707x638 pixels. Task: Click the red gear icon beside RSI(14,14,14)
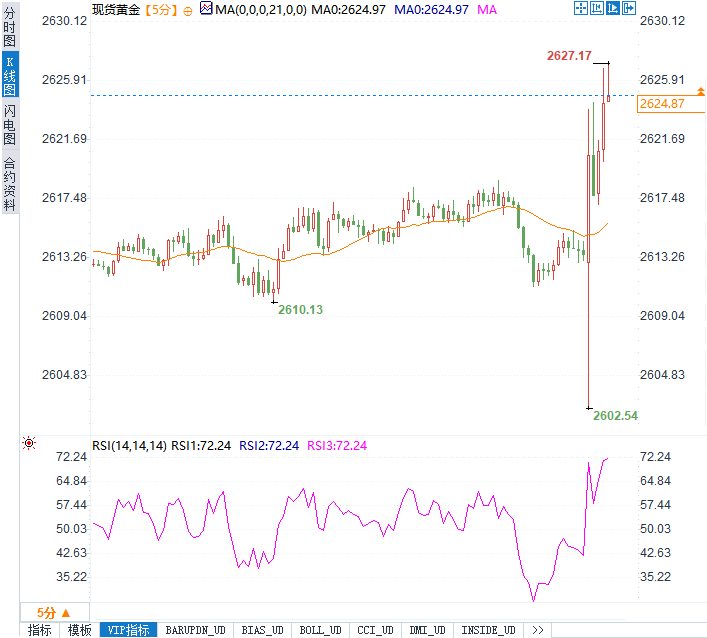[x=29, y=443]
